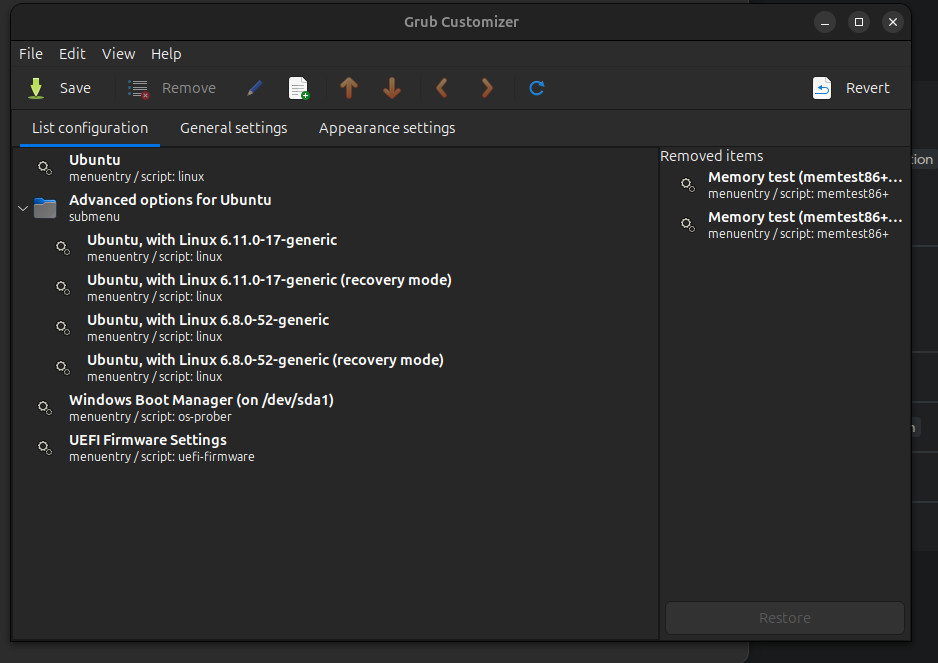Click the 'submenu' subtitle text
Image resolution: width=938 pixels, height=663 pixels.
click(94, 217)
